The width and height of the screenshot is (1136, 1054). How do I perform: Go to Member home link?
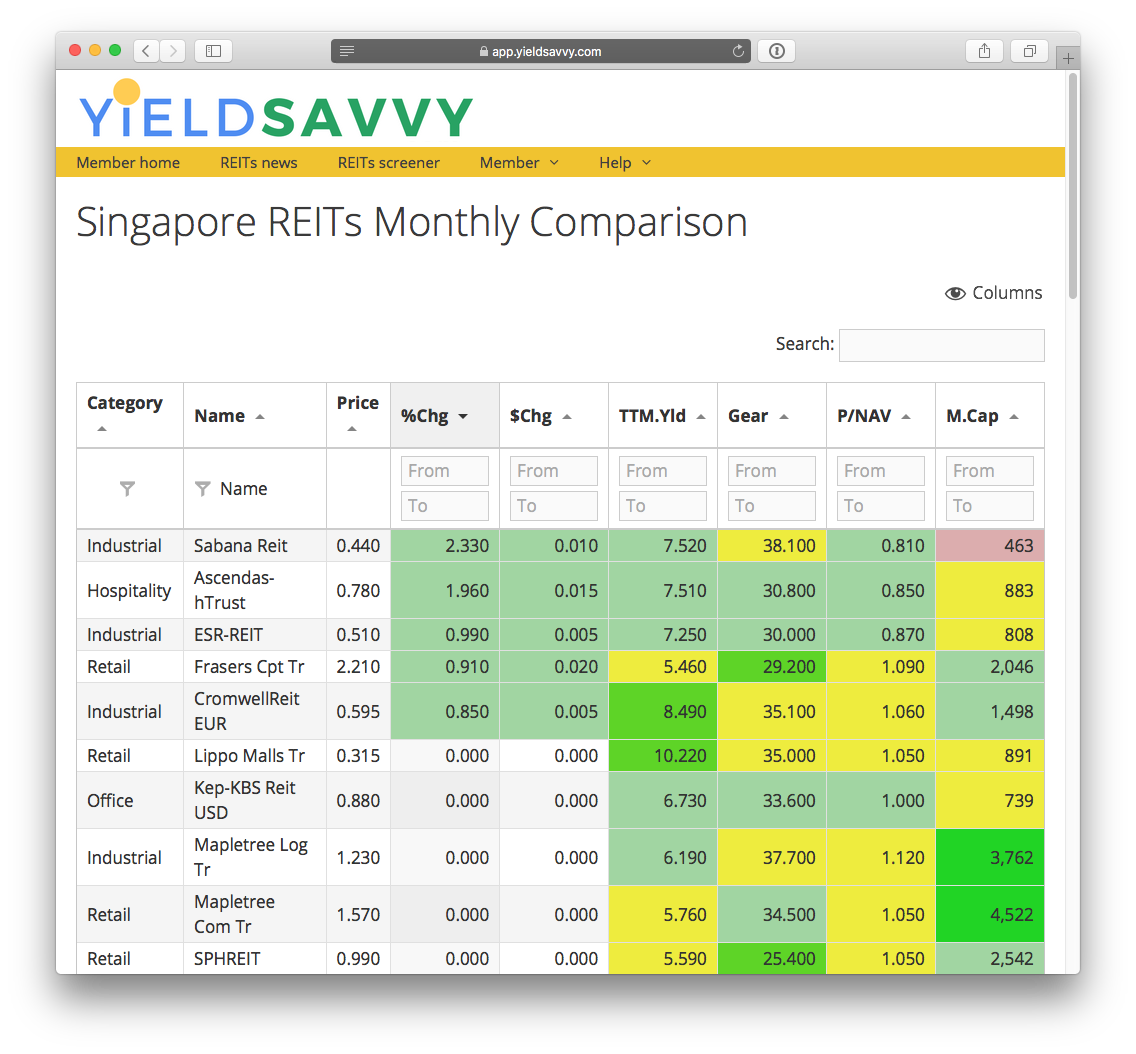tap(128, 162)
